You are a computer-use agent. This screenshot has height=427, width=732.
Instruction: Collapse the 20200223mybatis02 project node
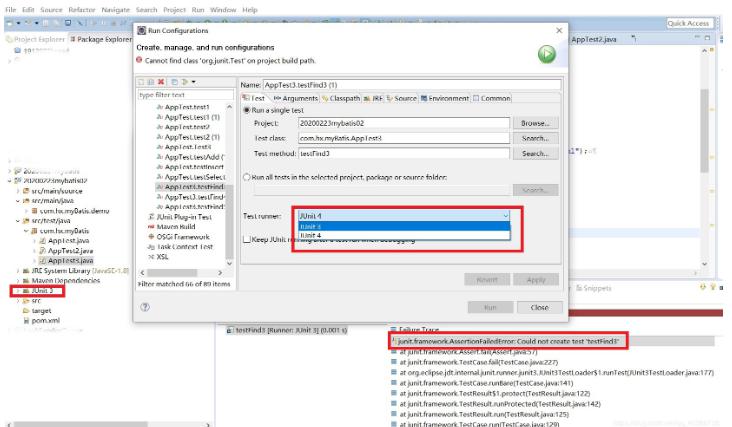[10, 181]
